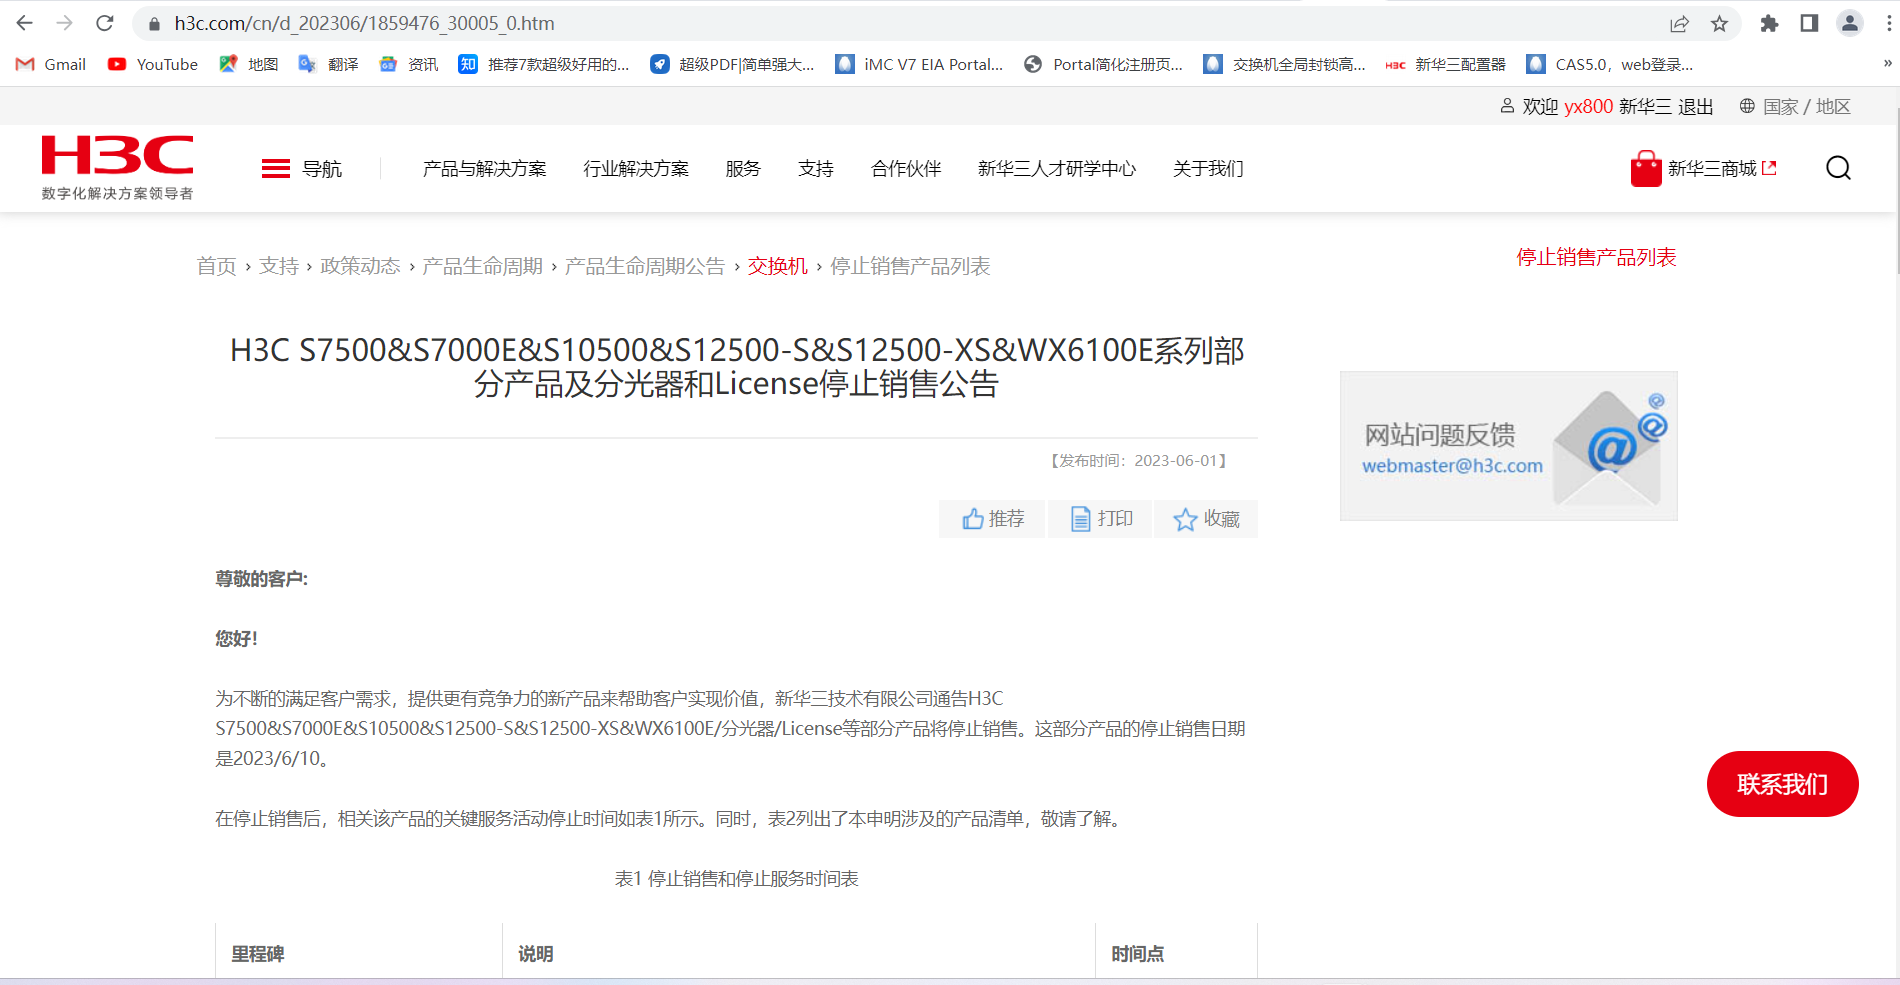
Task: Go to 产品生命周期 in the breadcrumb
Action: pos(482,266)
